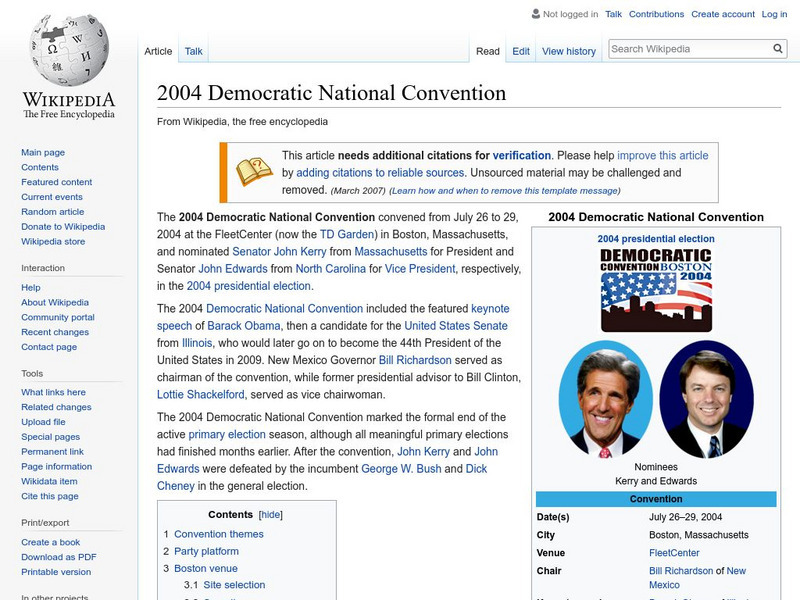800x600 pixels.
Task: Open the View history tab
Action: pos(569,51)
